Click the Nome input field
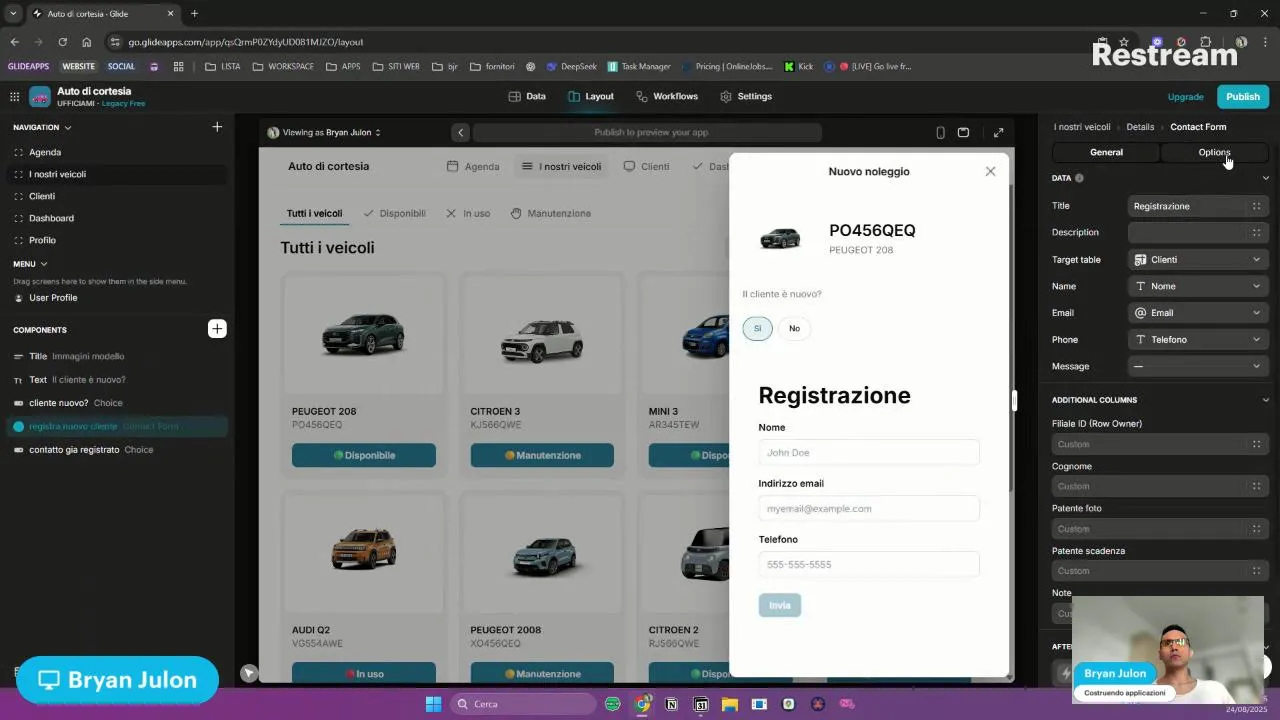 click(x=869, y=453)
